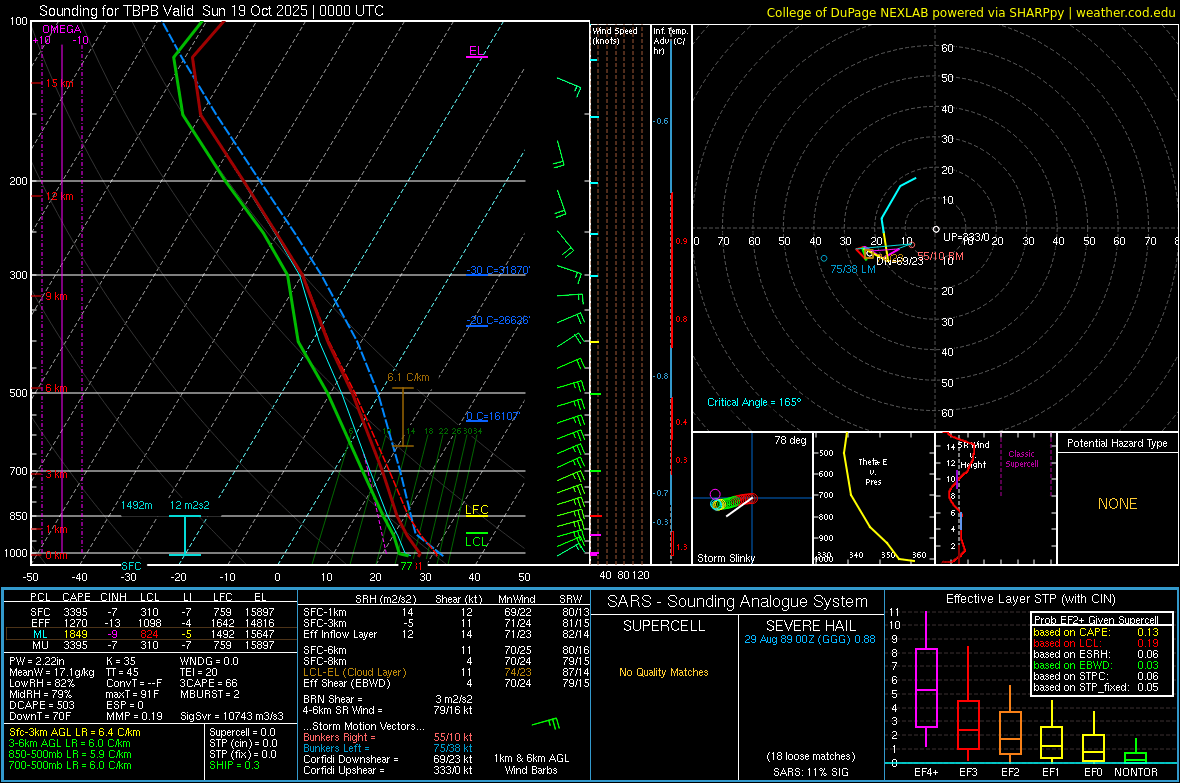Click the SARS: 11% SIG text
This screenshot has width=1180, height=783.
810,772
